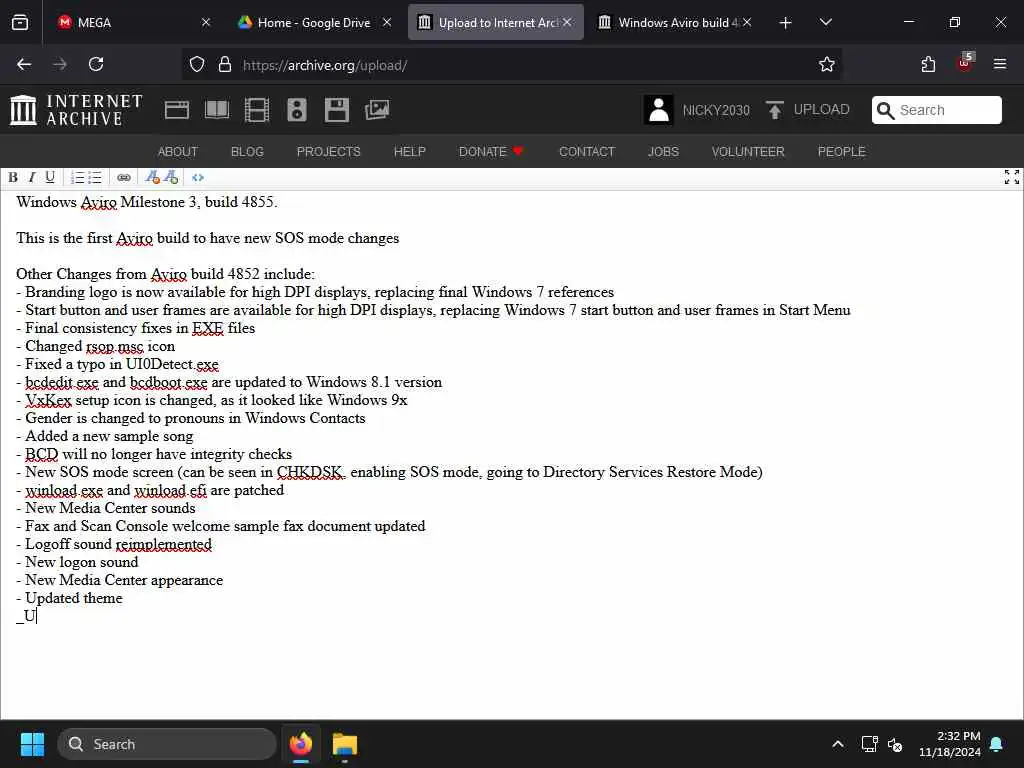Switch to Windows Aviro build tab
1024x768 pixels.
click(673, 22)
